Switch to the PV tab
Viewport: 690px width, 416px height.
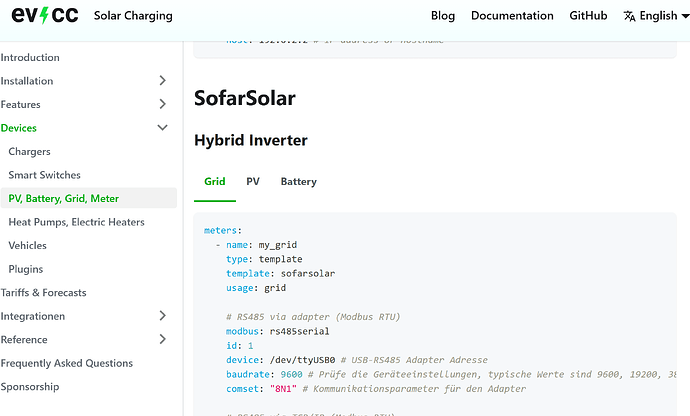click(253, 182)
